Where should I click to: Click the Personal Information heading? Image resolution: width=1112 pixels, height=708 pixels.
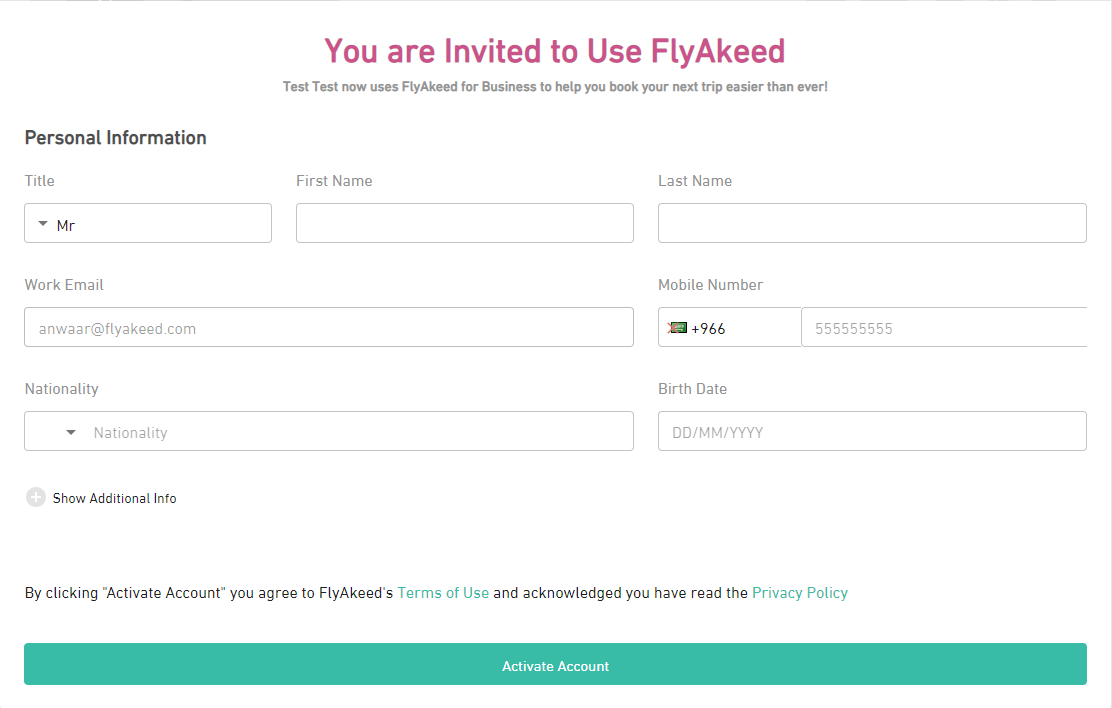tap(116, 138)
